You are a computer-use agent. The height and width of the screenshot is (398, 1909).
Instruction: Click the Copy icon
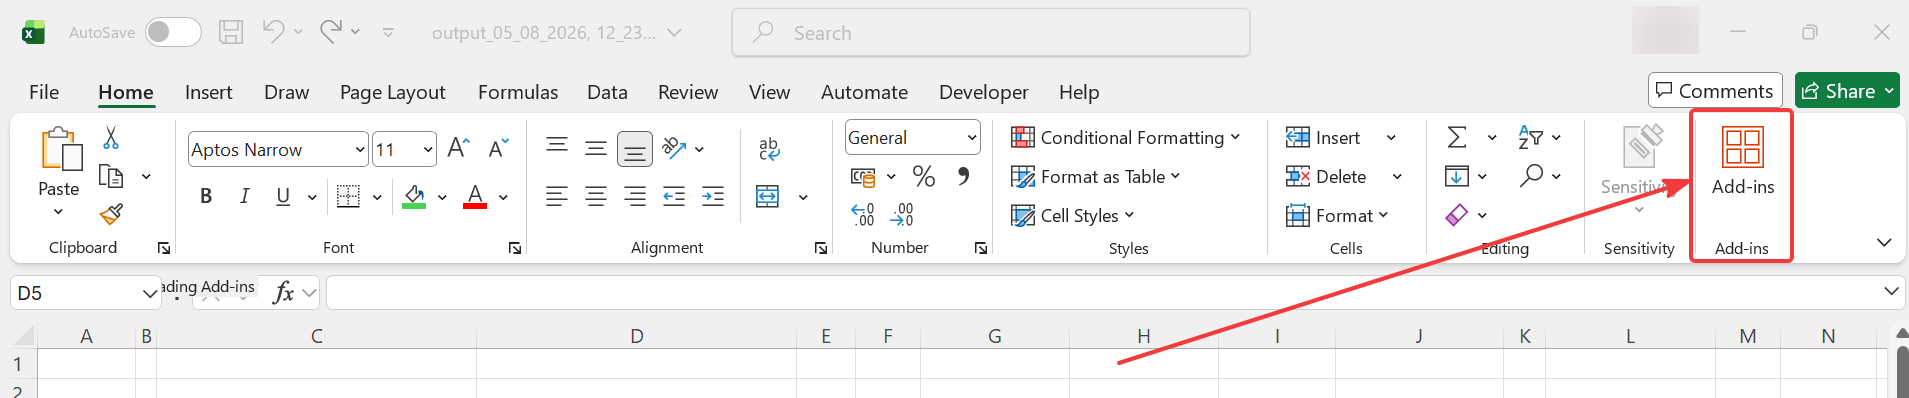(x=111, y=177)
